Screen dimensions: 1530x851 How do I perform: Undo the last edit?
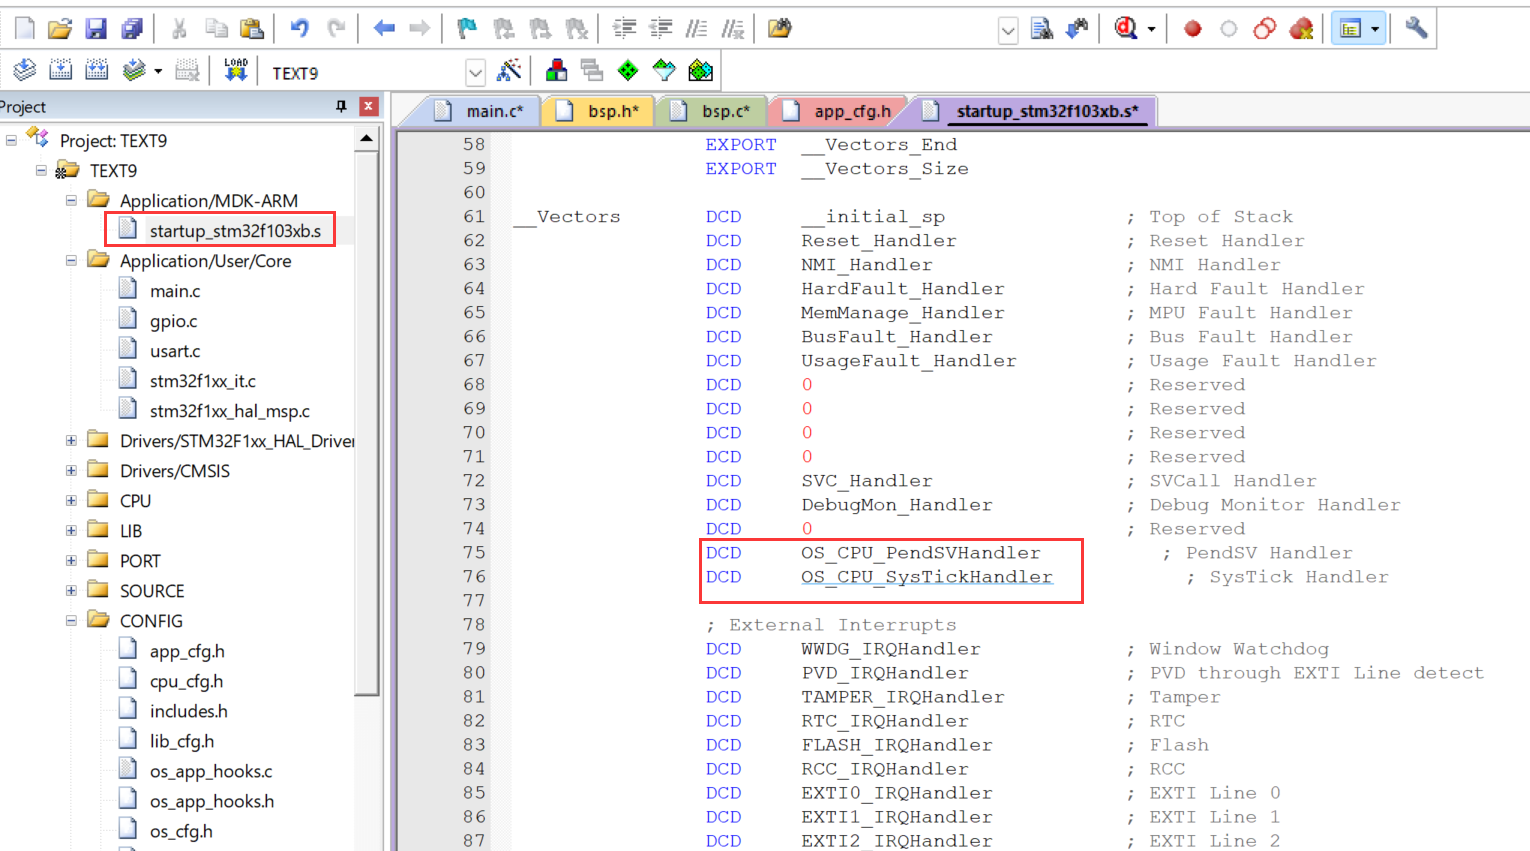(299, 28)
